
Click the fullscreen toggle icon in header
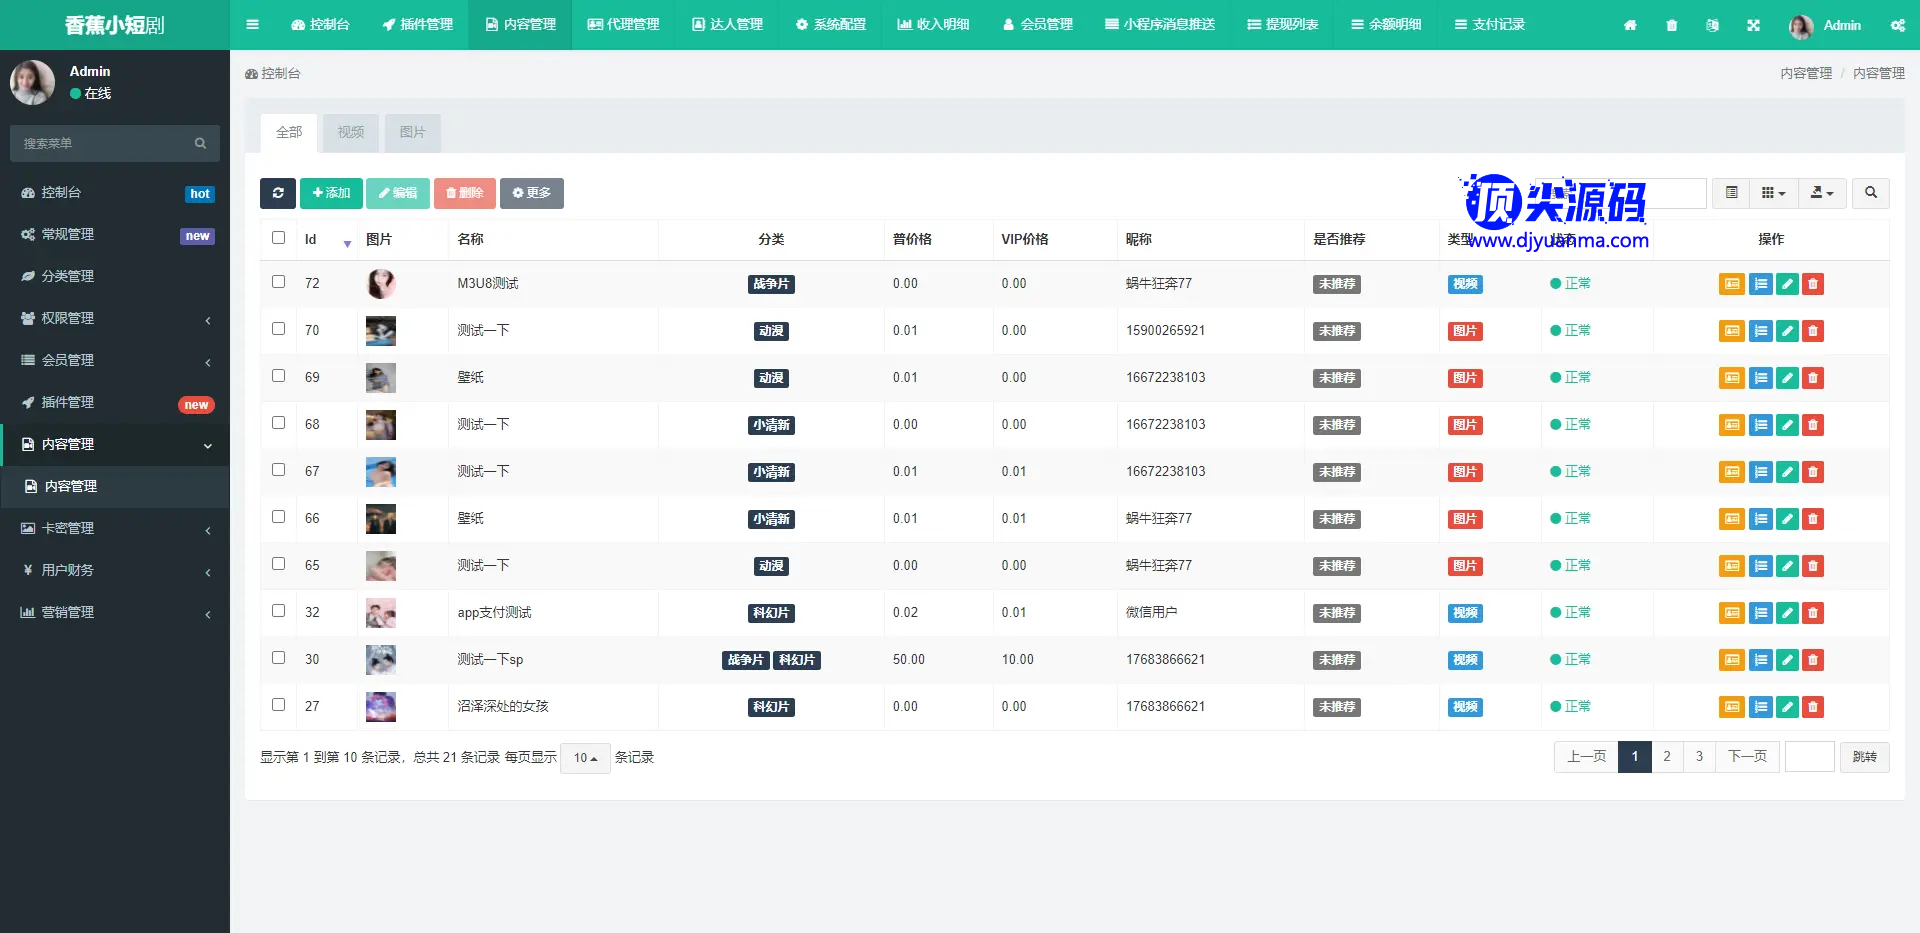click(x=1753, y=25)
